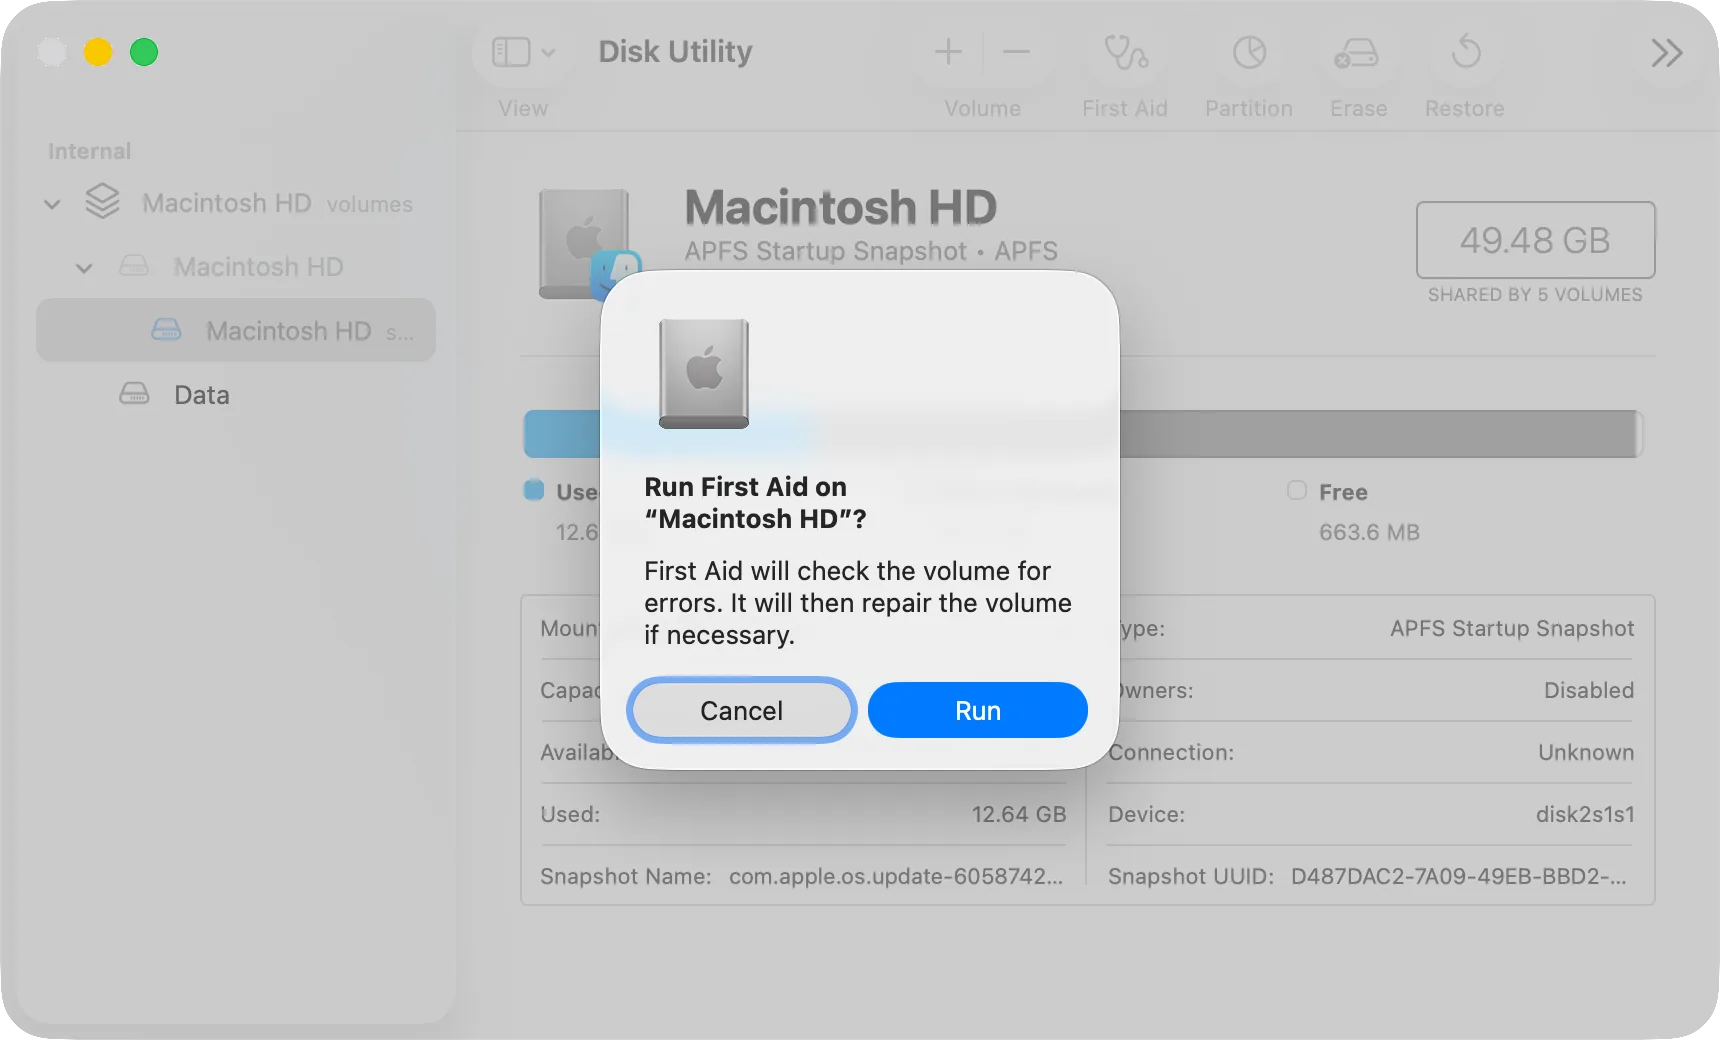Click the First Aid stethoscope icon

click(x=1125, y=52)
